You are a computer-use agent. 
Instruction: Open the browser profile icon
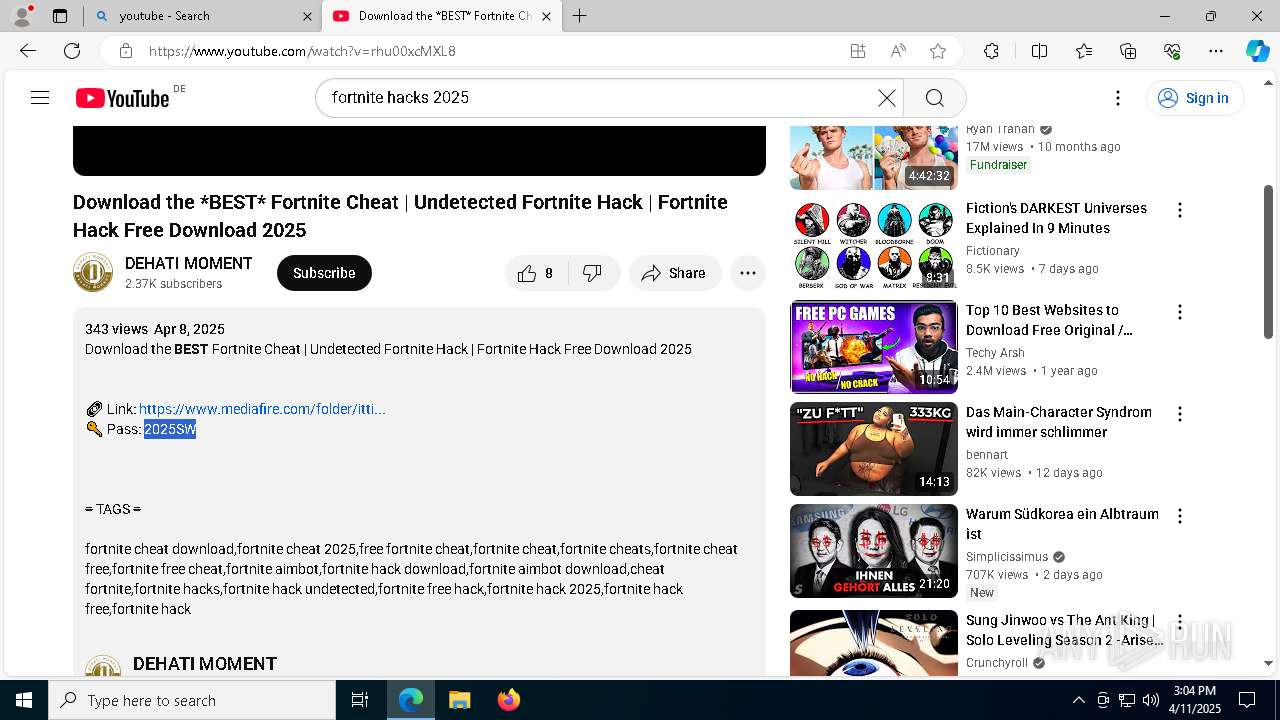pyautogui.click(x=22, y=16)
